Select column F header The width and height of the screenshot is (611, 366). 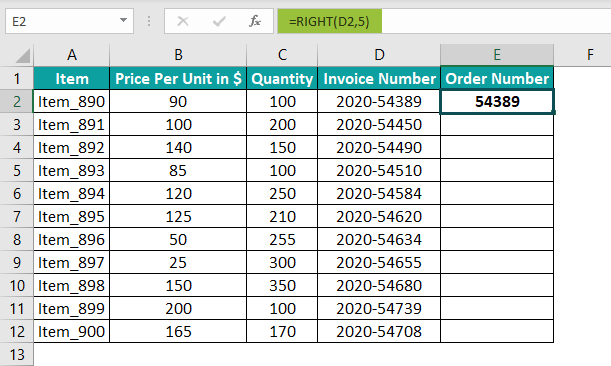(x=590, y=55)
